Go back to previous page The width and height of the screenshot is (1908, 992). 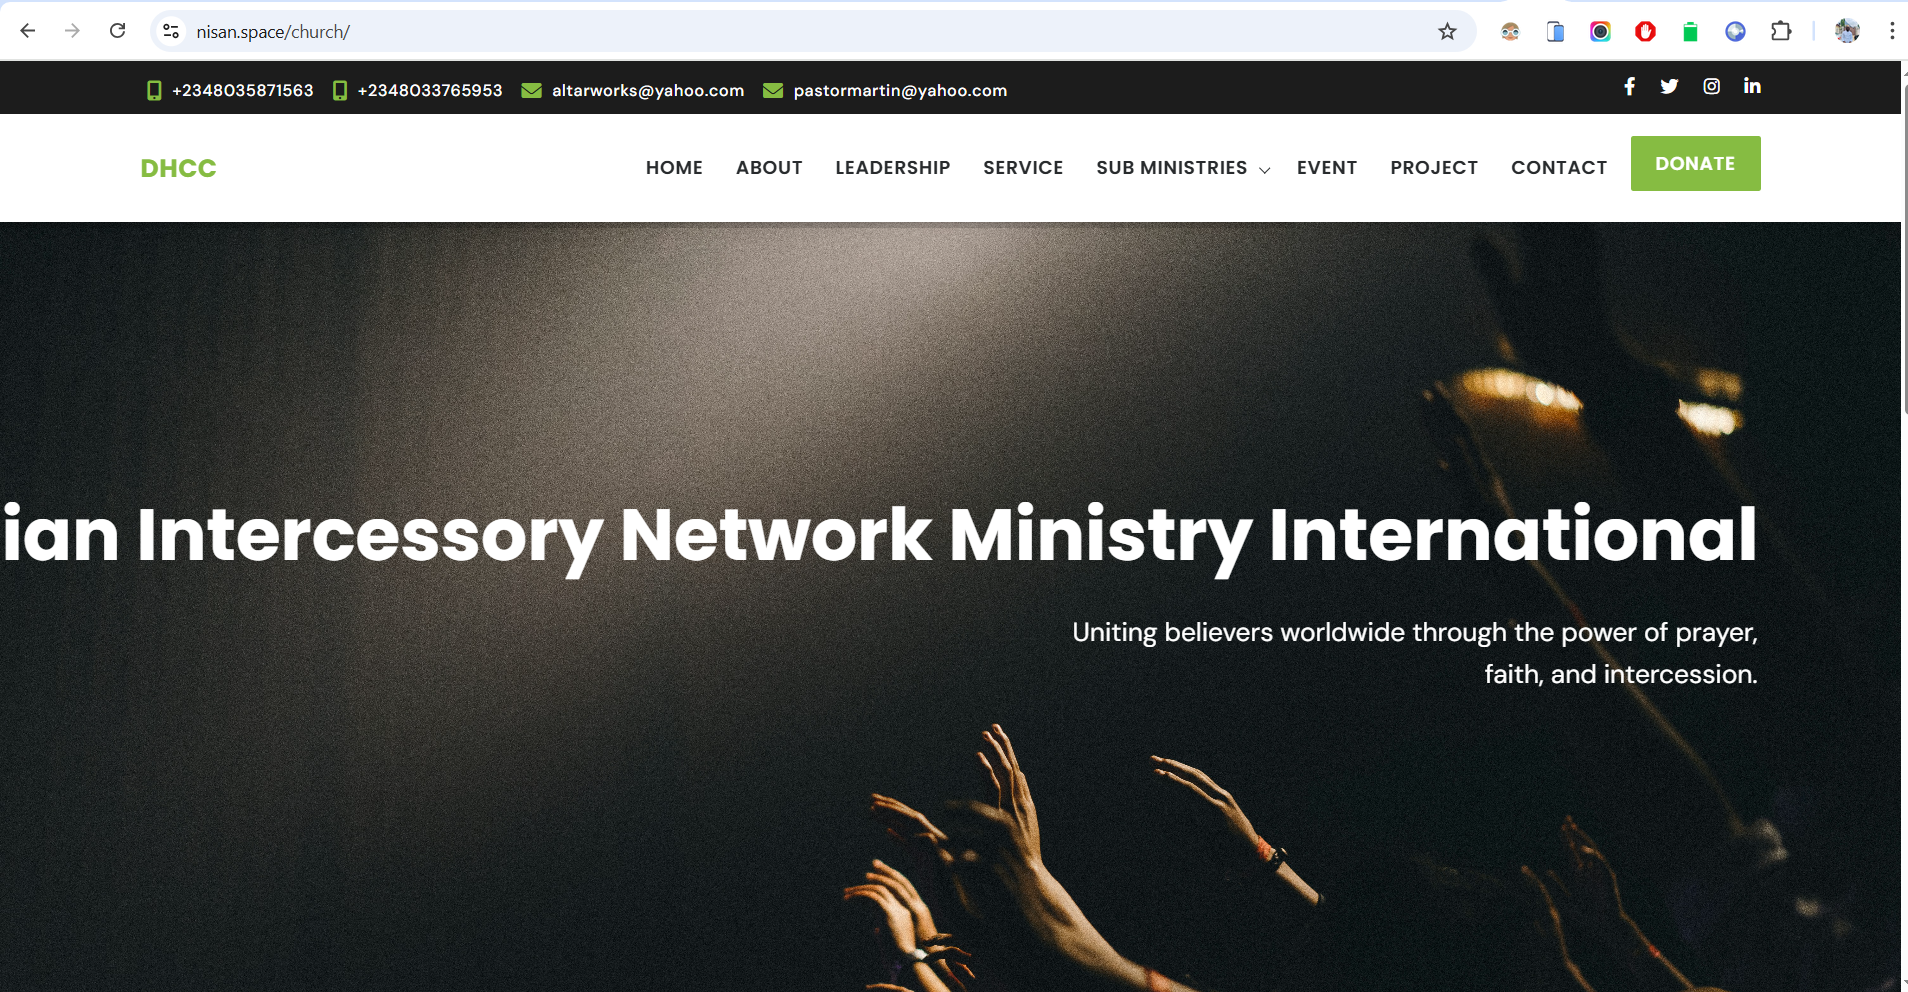pos(28,31)
